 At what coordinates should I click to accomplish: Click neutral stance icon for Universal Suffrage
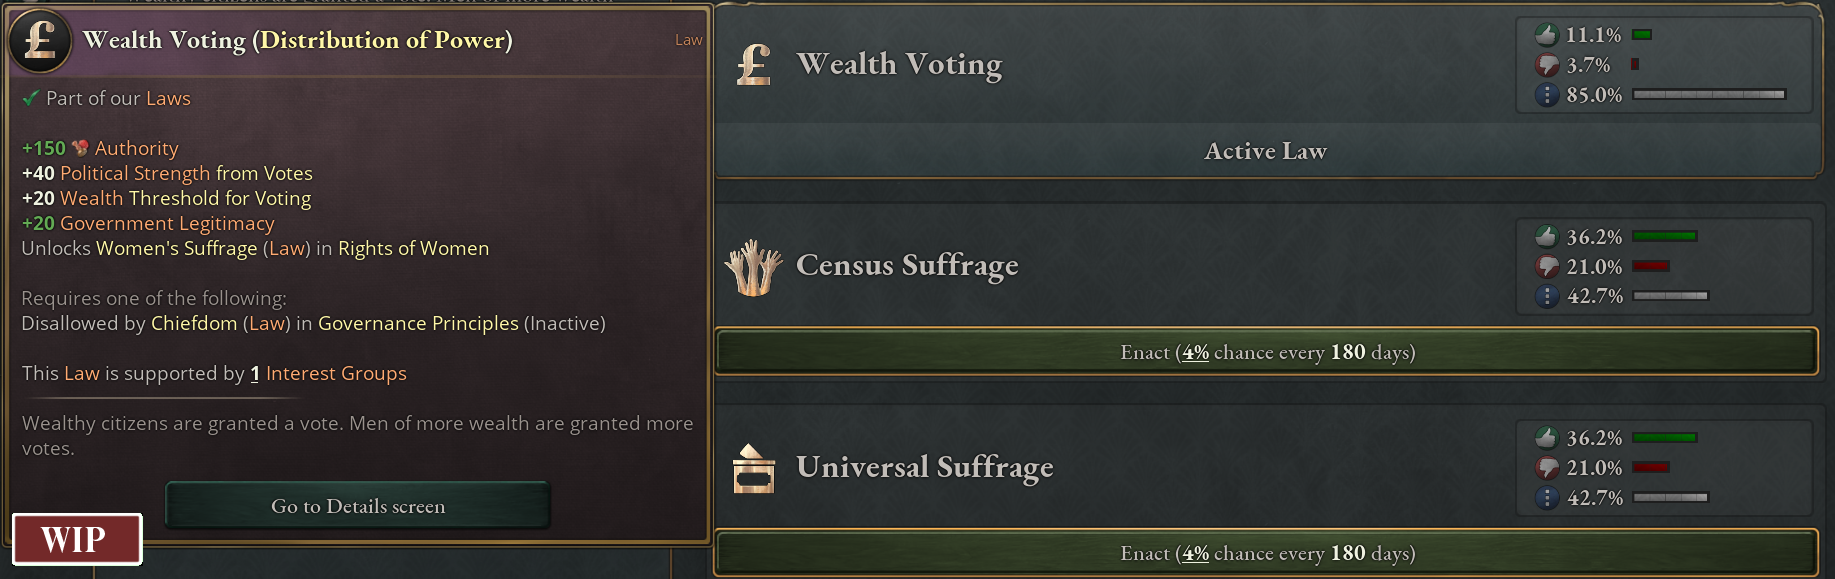coord(1547,498)
